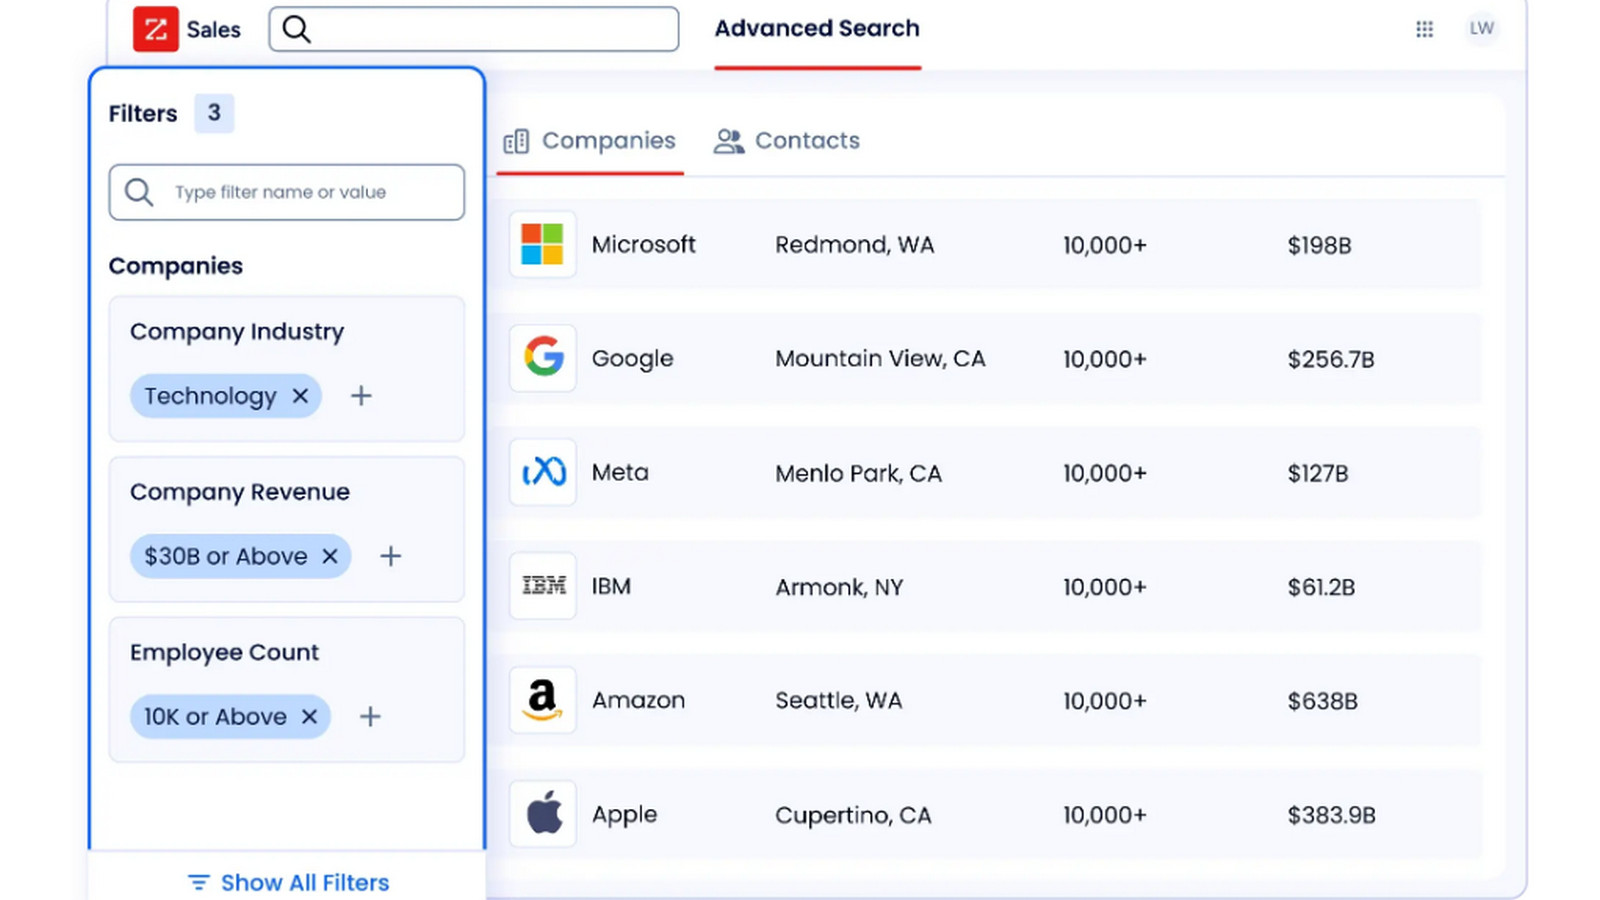Click the Meta company logo
This screenshot has height=900, width=1600.
[x=543, y=472]
